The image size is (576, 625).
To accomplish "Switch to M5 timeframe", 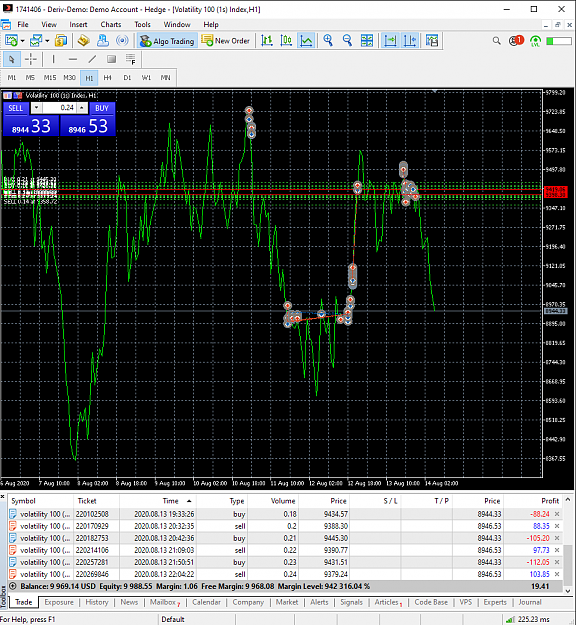I will pyautogui.click(x=30, y=78).
